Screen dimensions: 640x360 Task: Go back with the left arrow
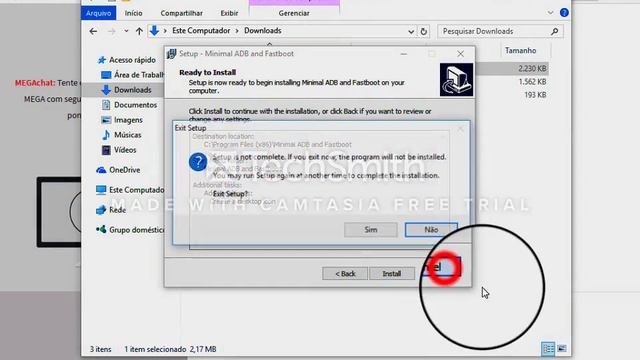click(93, 31)
